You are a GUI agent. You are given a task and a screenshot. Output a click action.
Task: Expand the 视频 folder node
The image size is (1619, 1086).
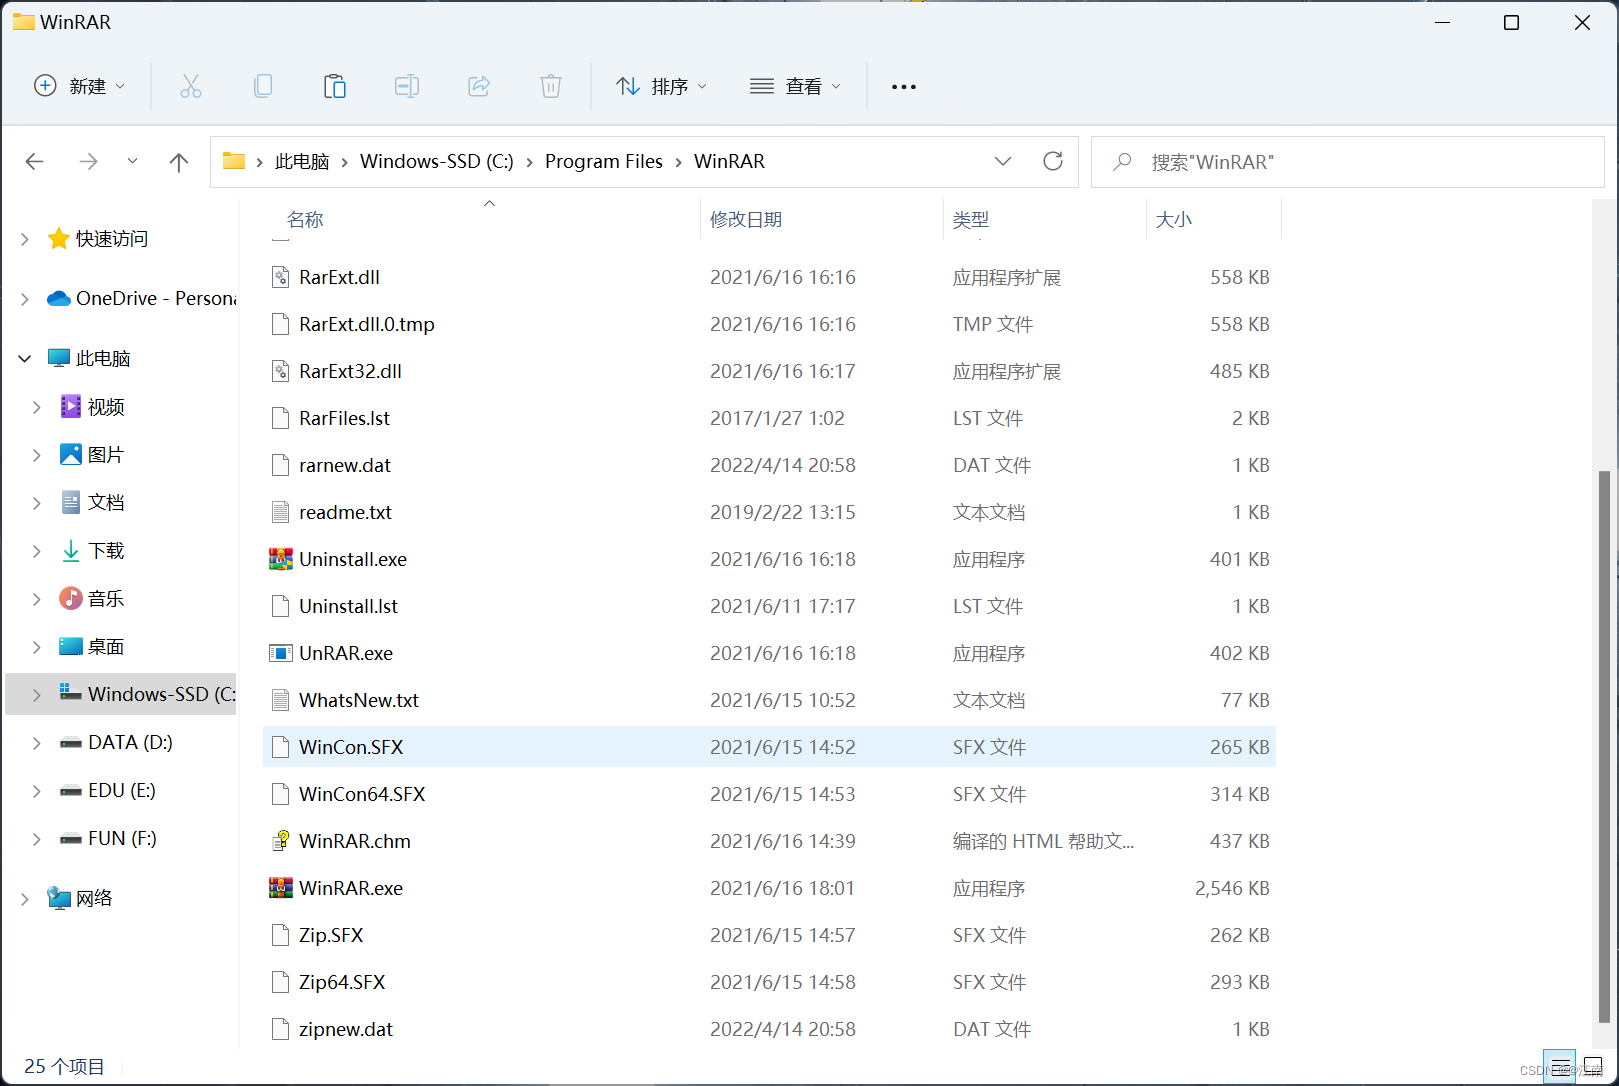(x=37, y=406)
